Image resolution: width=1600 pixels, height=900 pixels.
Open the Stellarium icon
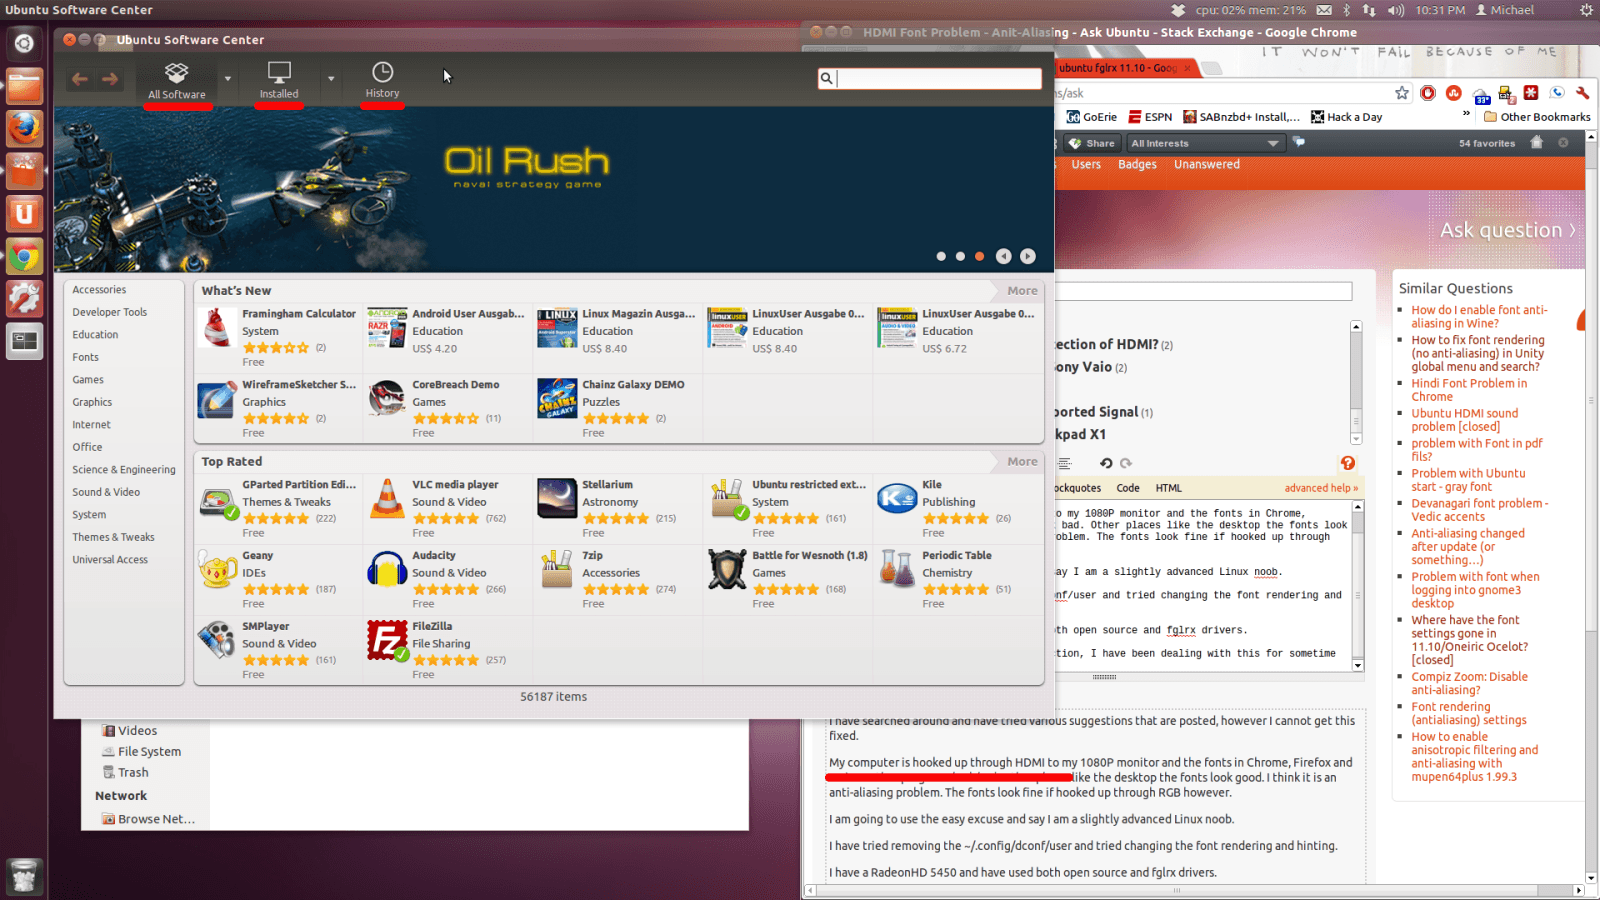pos(557,499)
